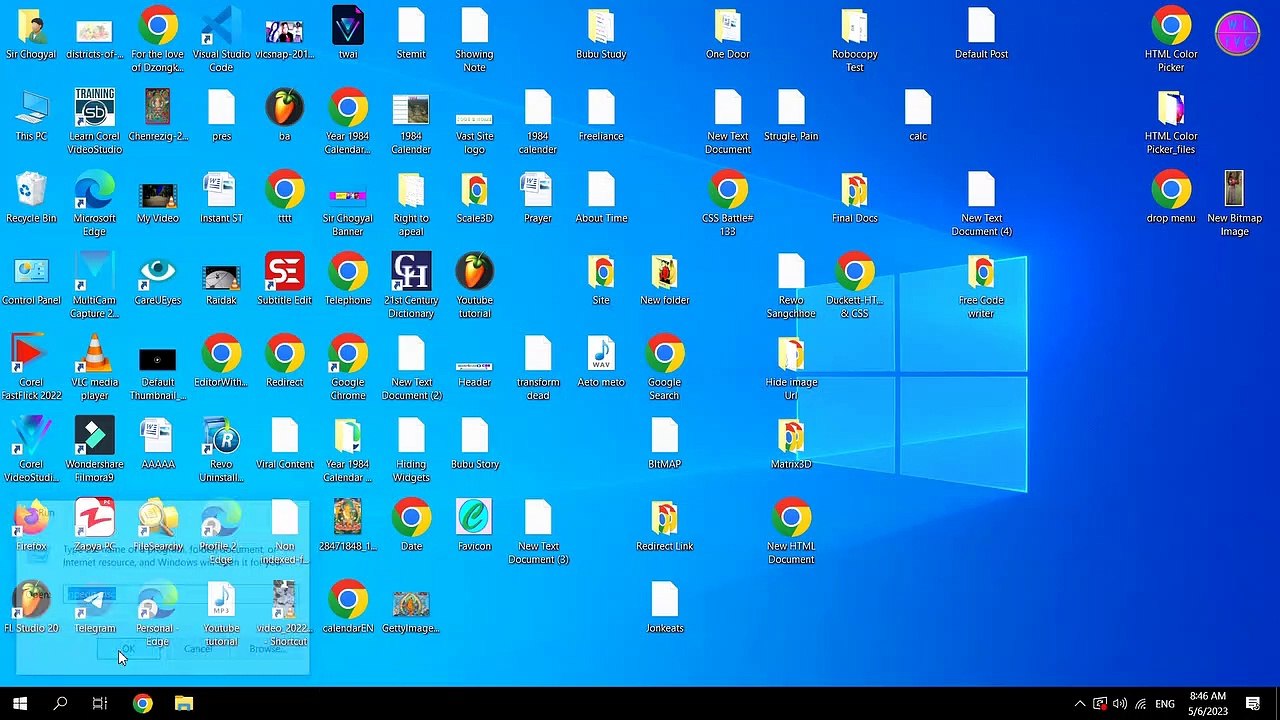Select the Aeto meto WAV file
Viewport: 1280px width, 720px height.
(601, 361)
